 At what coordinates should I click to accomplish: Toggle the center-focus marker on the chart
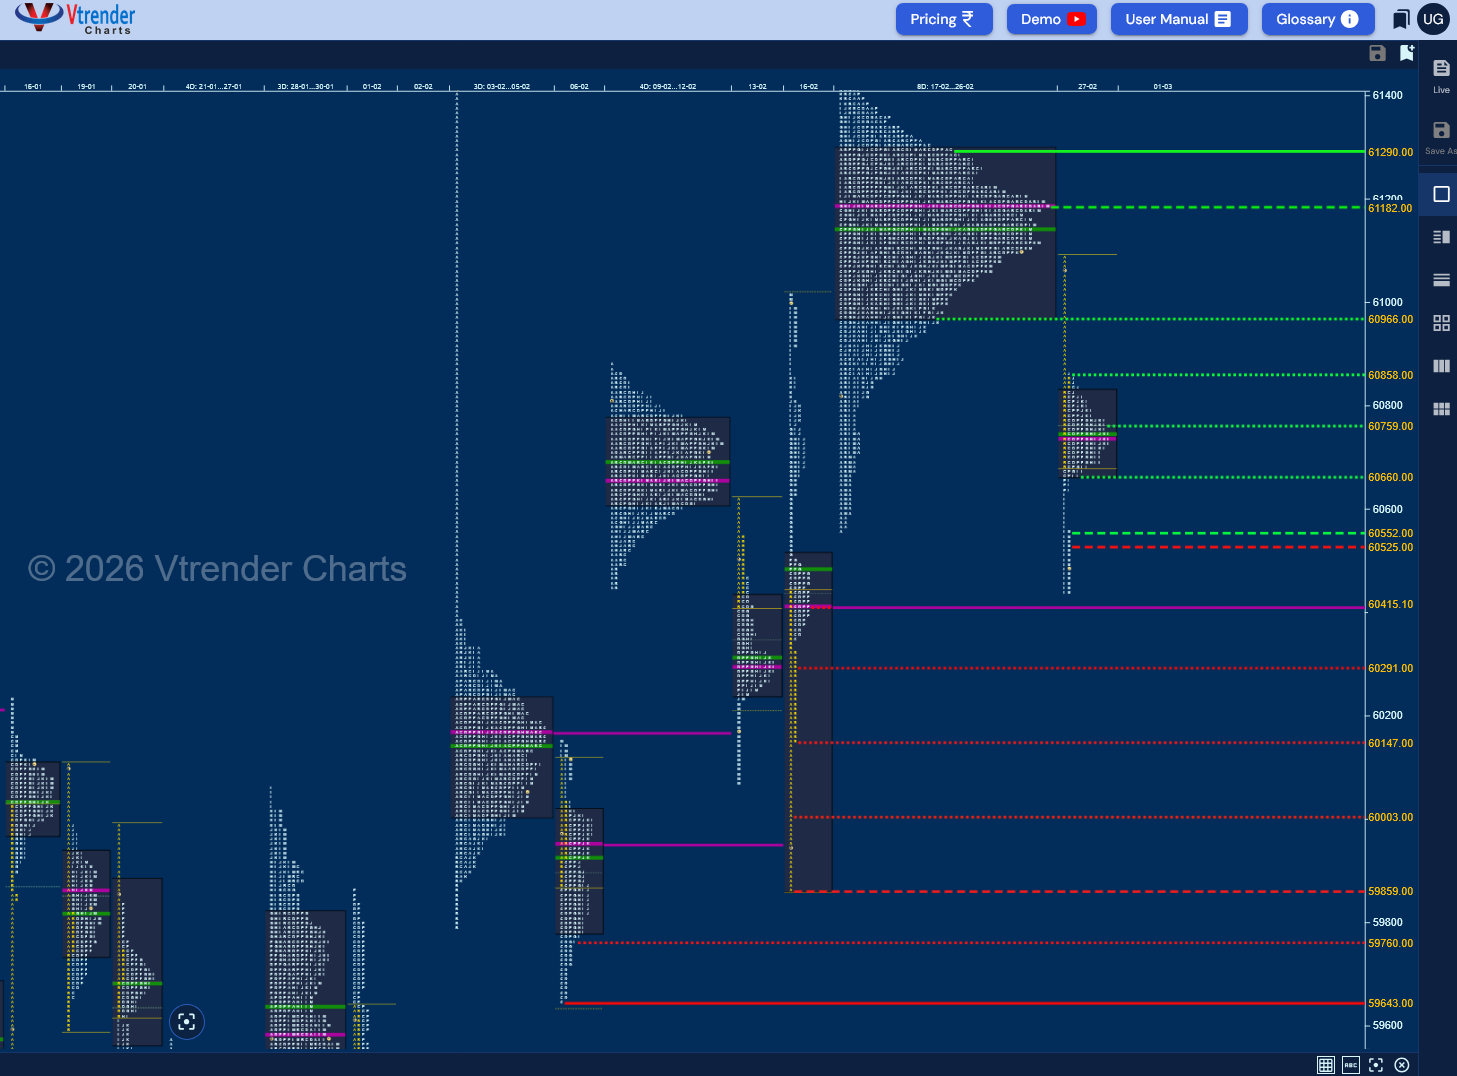[x=1376, y=1065]
